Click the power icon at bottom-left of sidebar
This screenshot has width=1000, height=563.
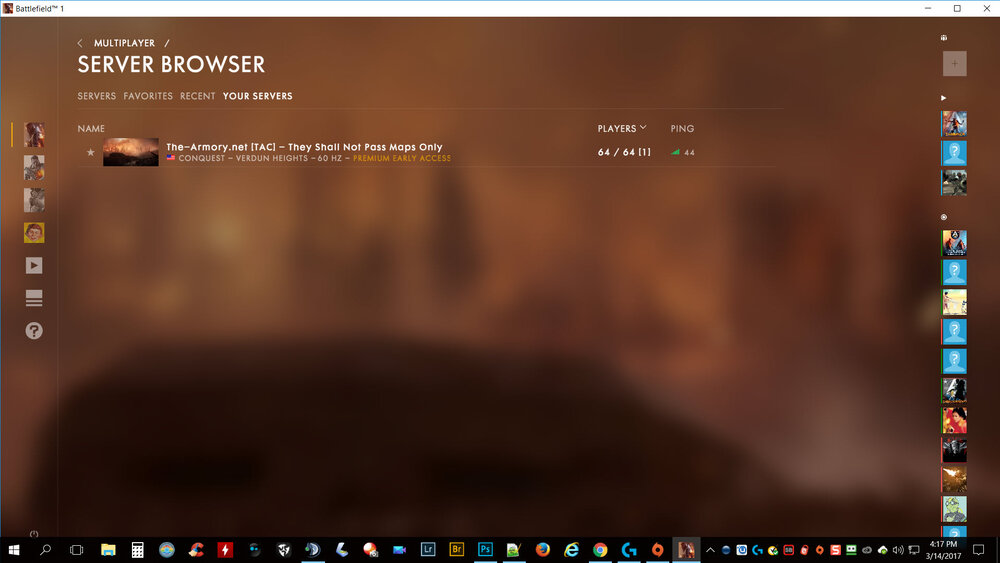pyautogui.click(x=34, y=533)
